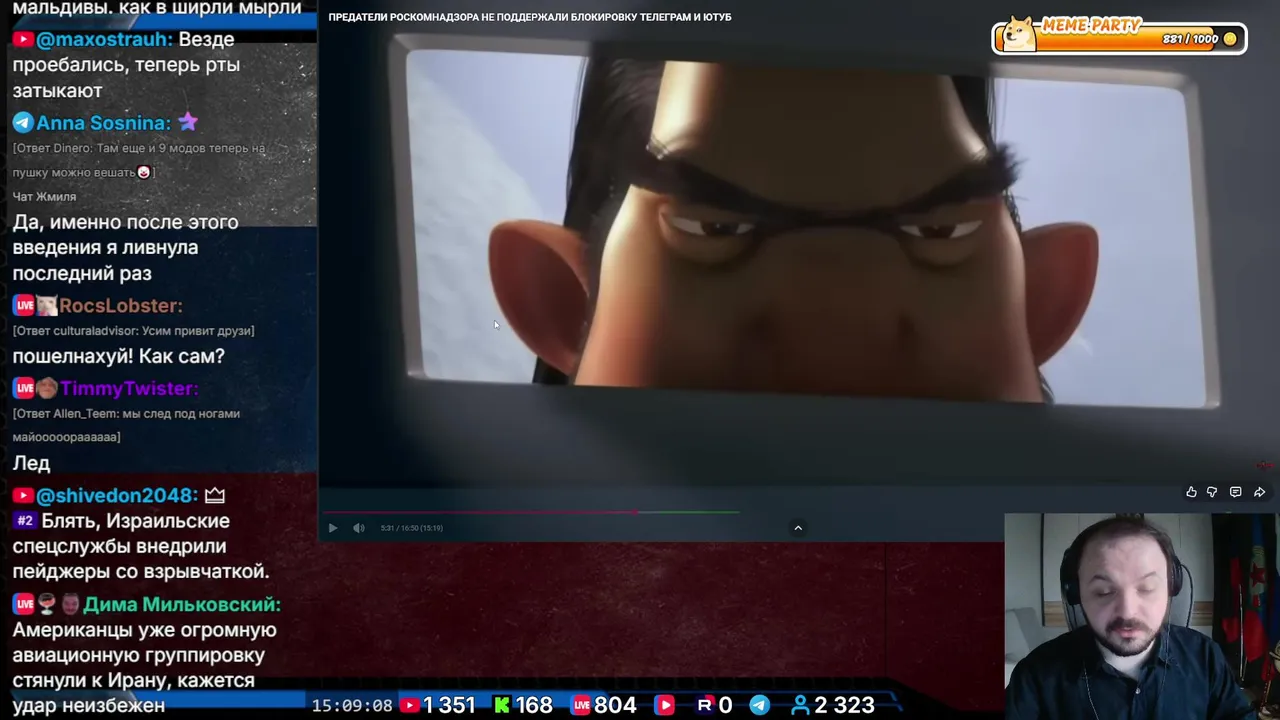Click the 'Лед' chat message
The height and width of the screenshot is (720, 1280).
point(31,463)
